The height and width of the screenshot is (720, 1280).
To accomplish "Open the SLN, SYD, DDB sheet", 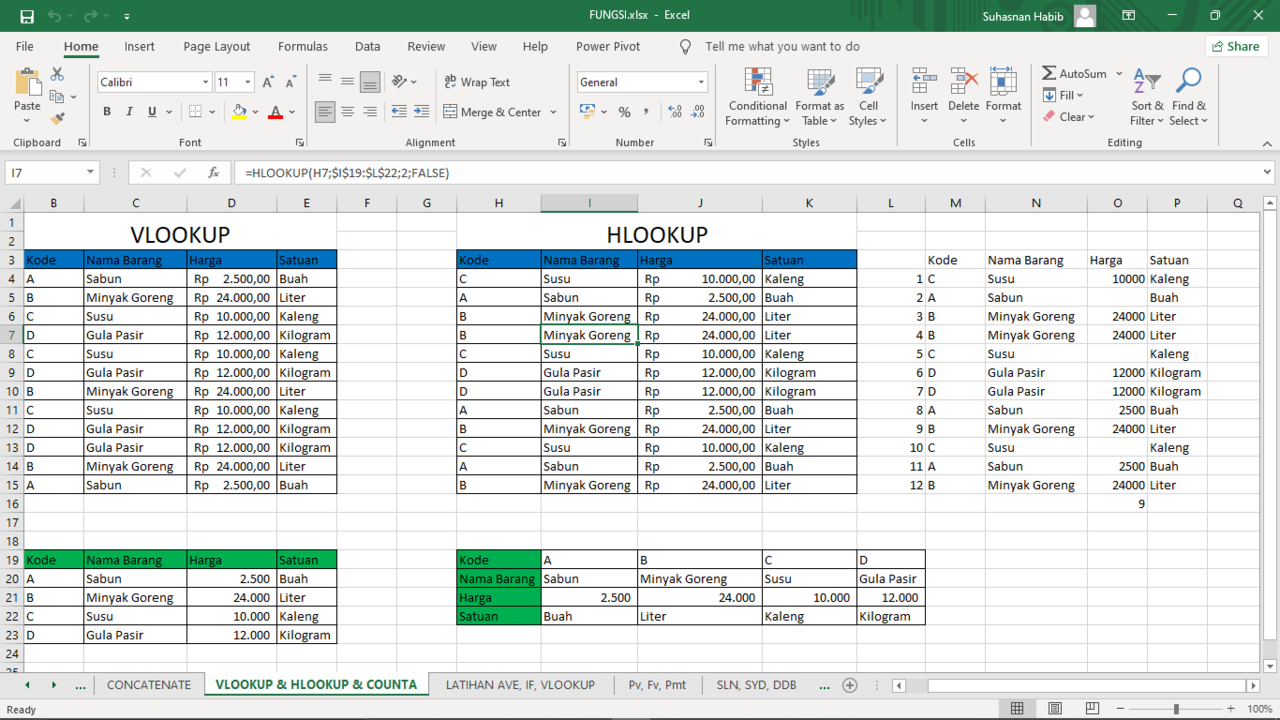I will click(x=756, y=685).
